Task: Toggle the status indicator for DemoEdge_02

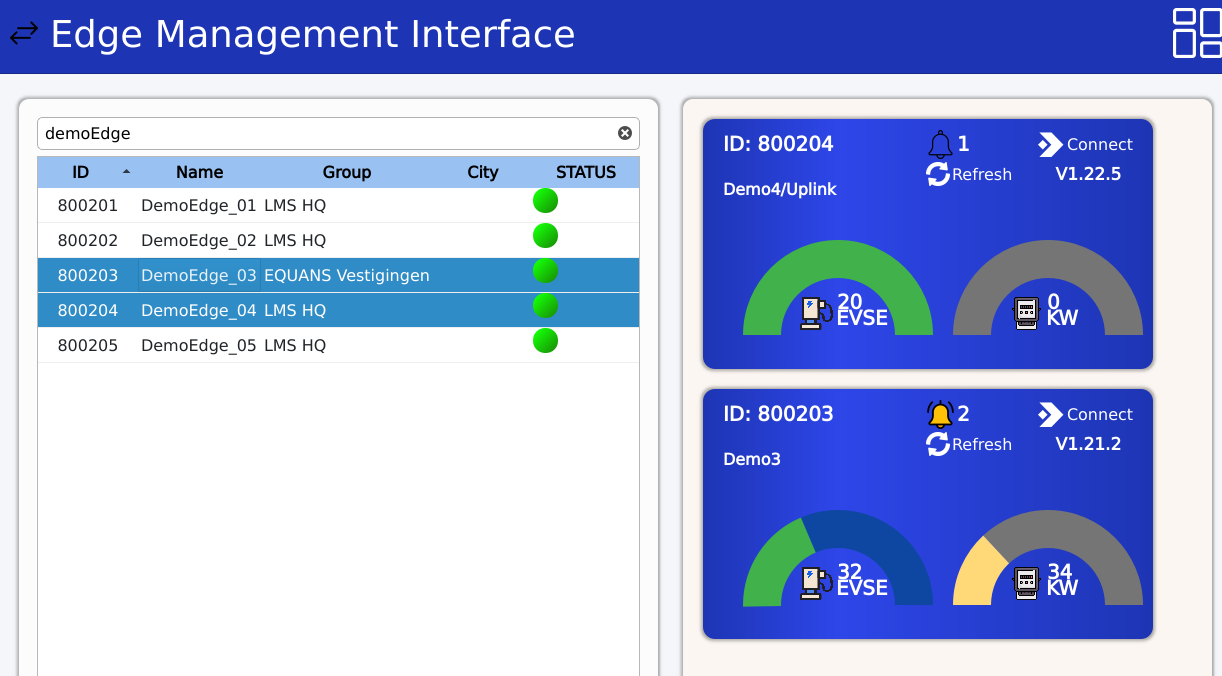Action: [x=545, y=235]
